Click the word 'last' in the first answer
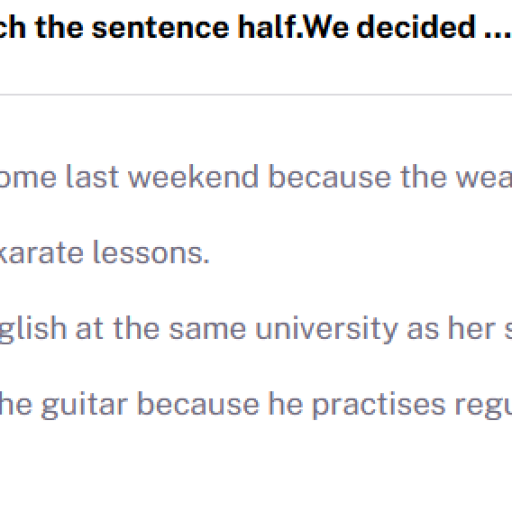 tap(92, 177)
